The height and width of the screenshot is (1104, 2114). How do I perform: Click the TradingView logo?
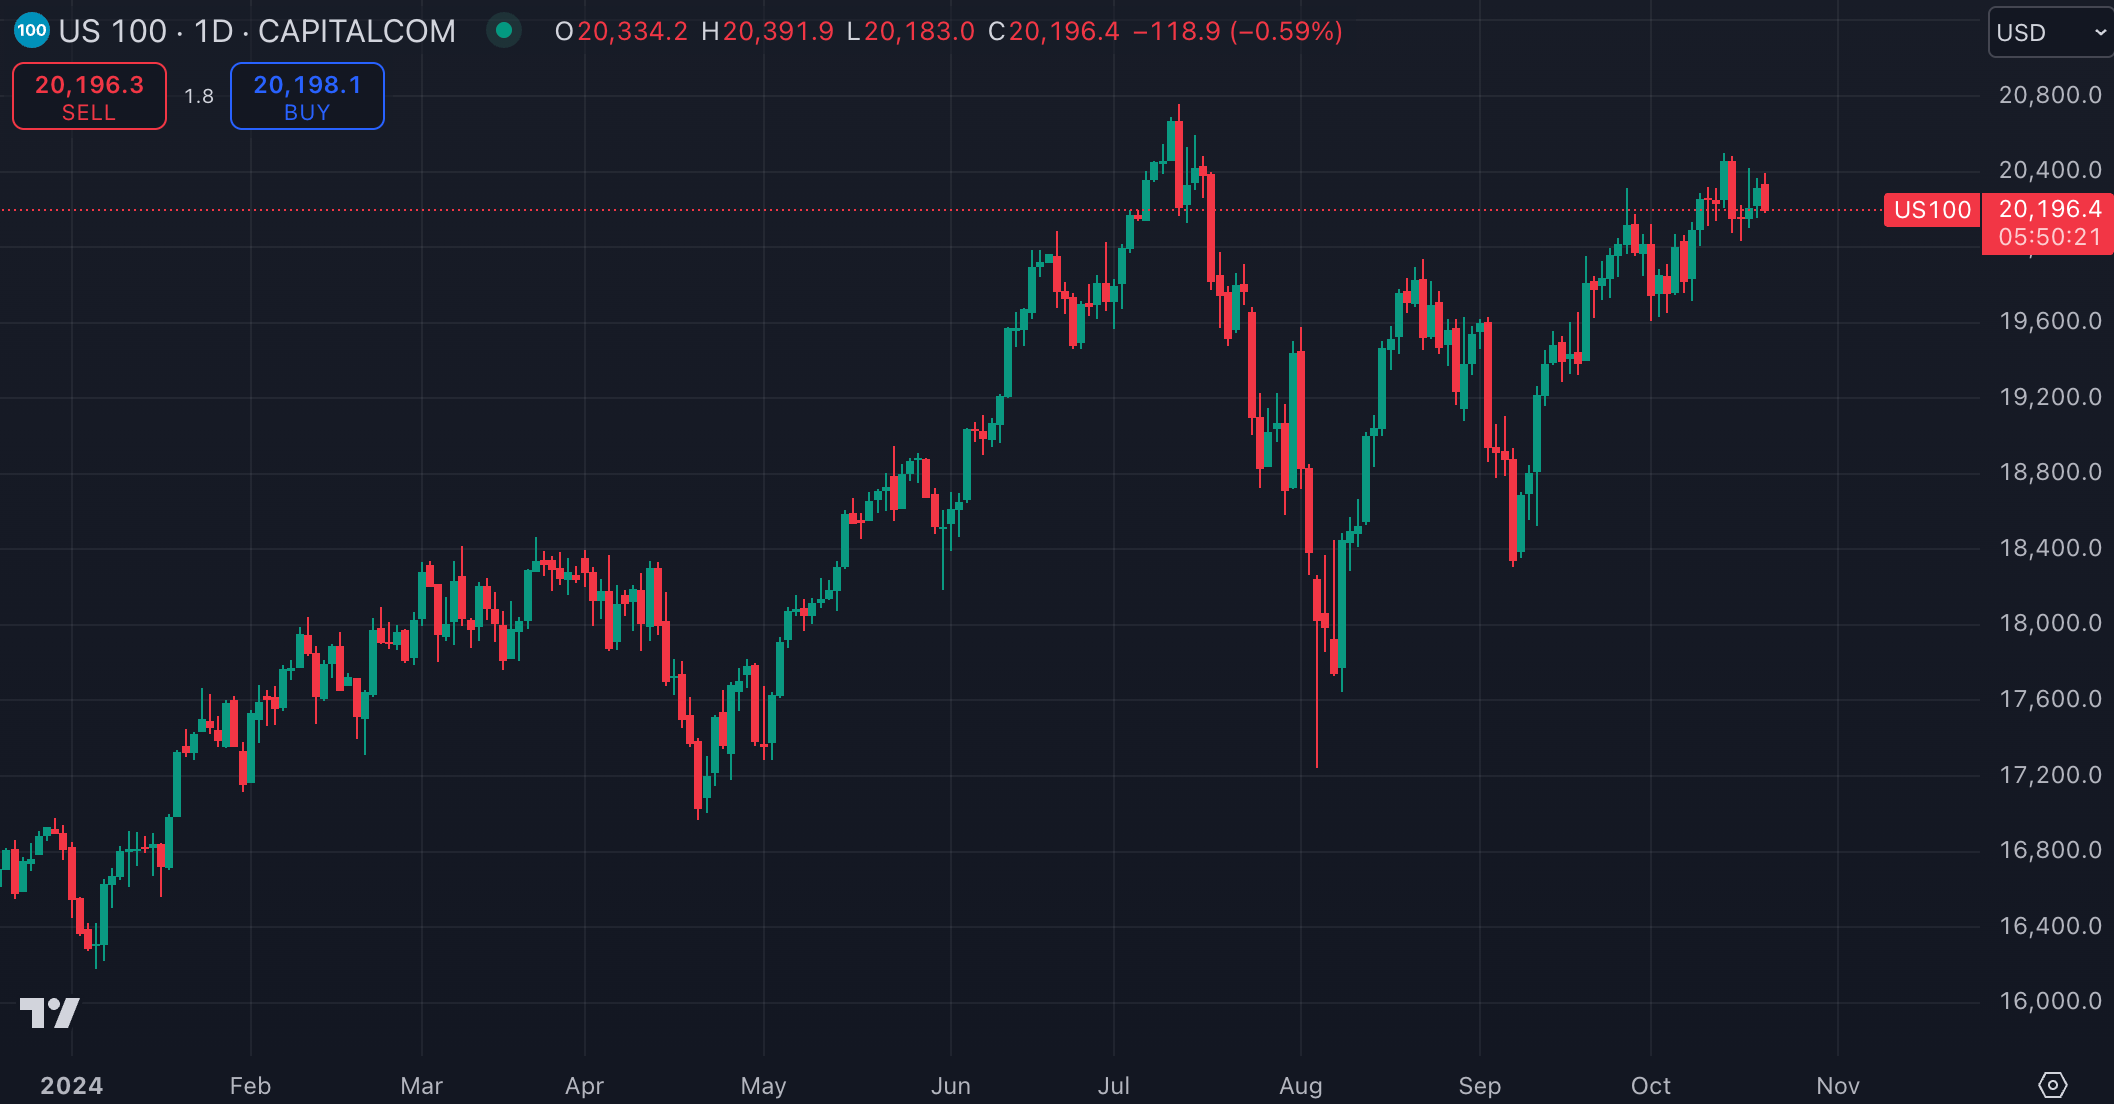[x=49, y=1013]
